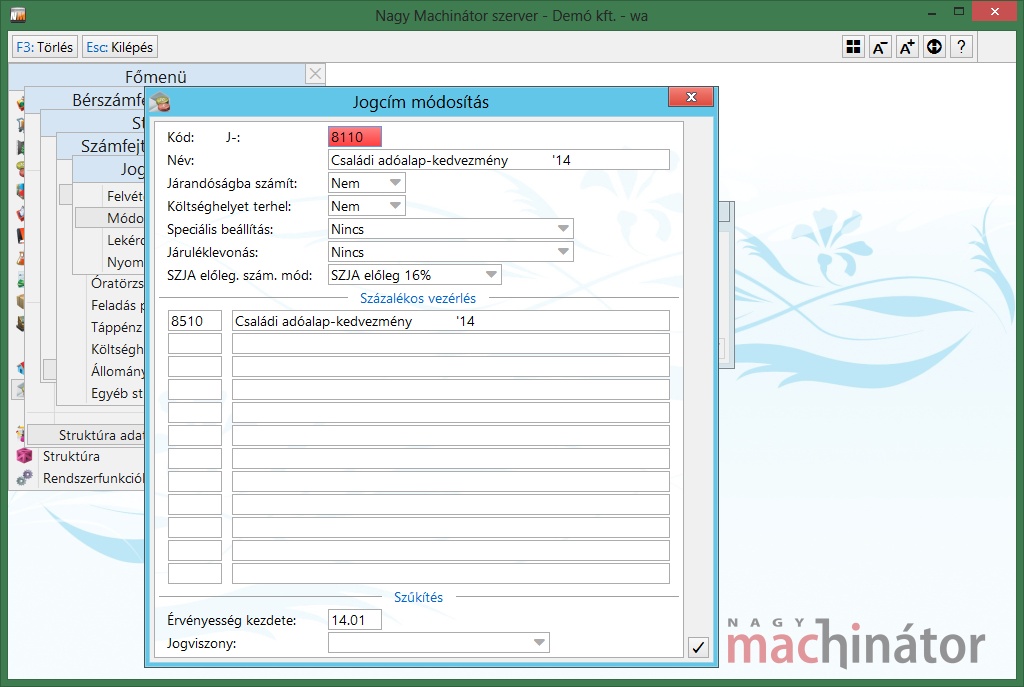Click the Jogcím módosítás dialog title icon

click(x=160, y=102)
